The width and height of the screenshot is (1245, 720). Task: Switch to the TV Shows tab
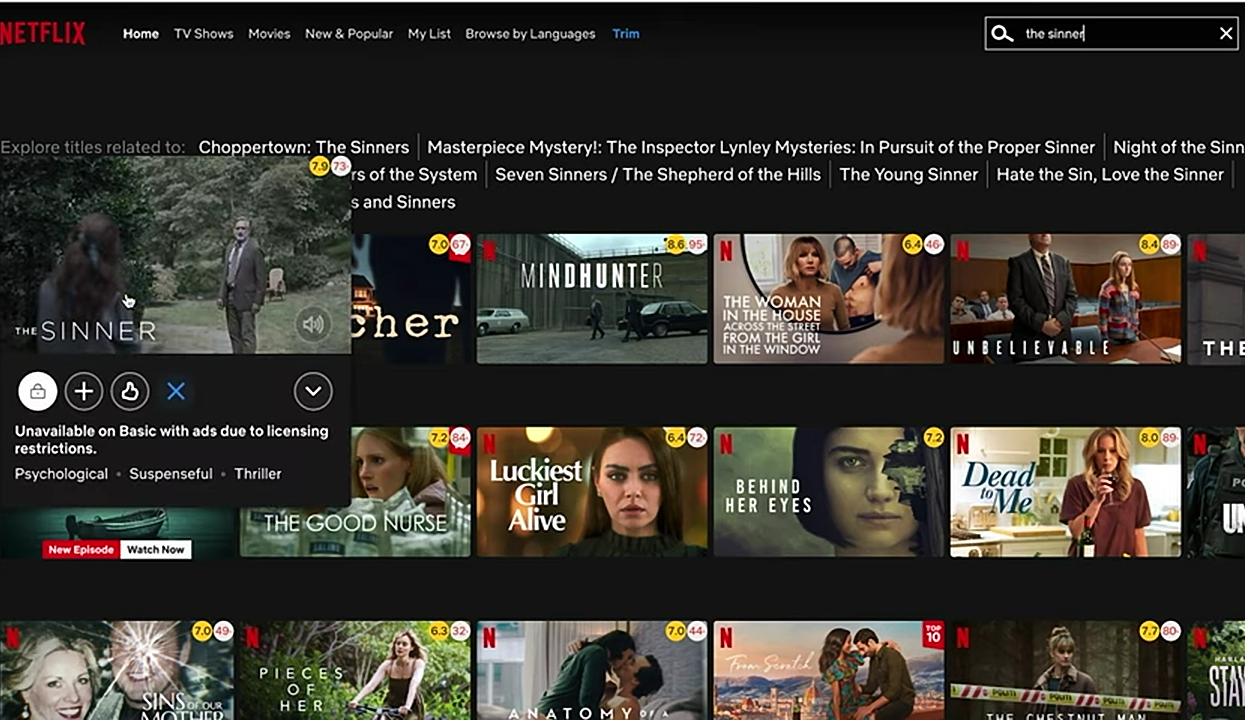pyautogui.click(x=203, y=33)
